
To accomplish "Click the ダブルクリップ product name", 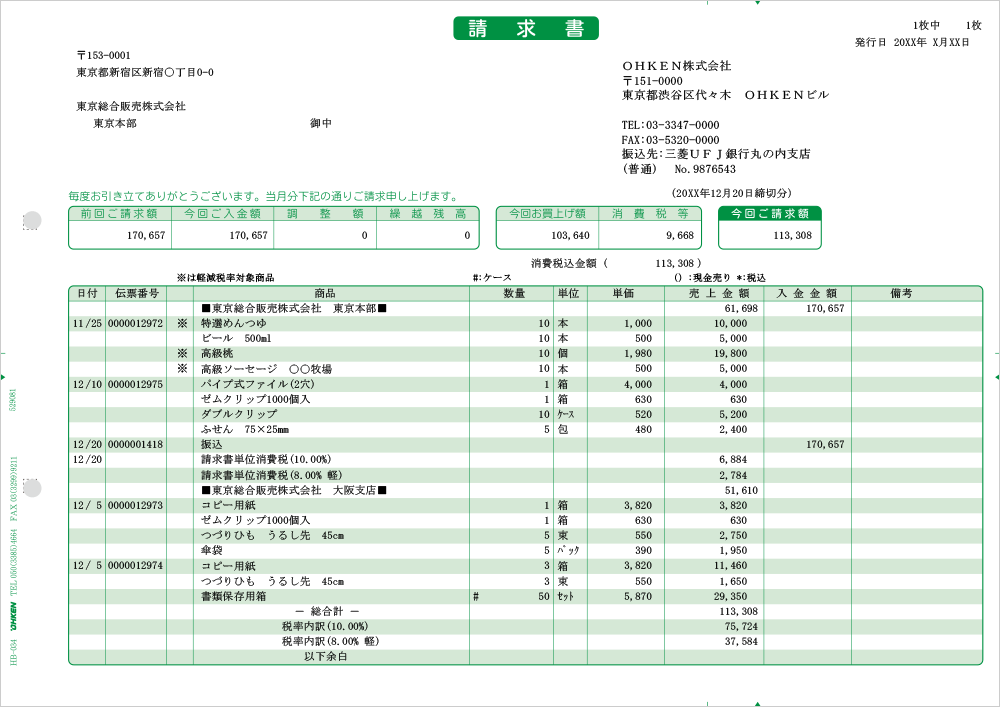I will [239, 414].
